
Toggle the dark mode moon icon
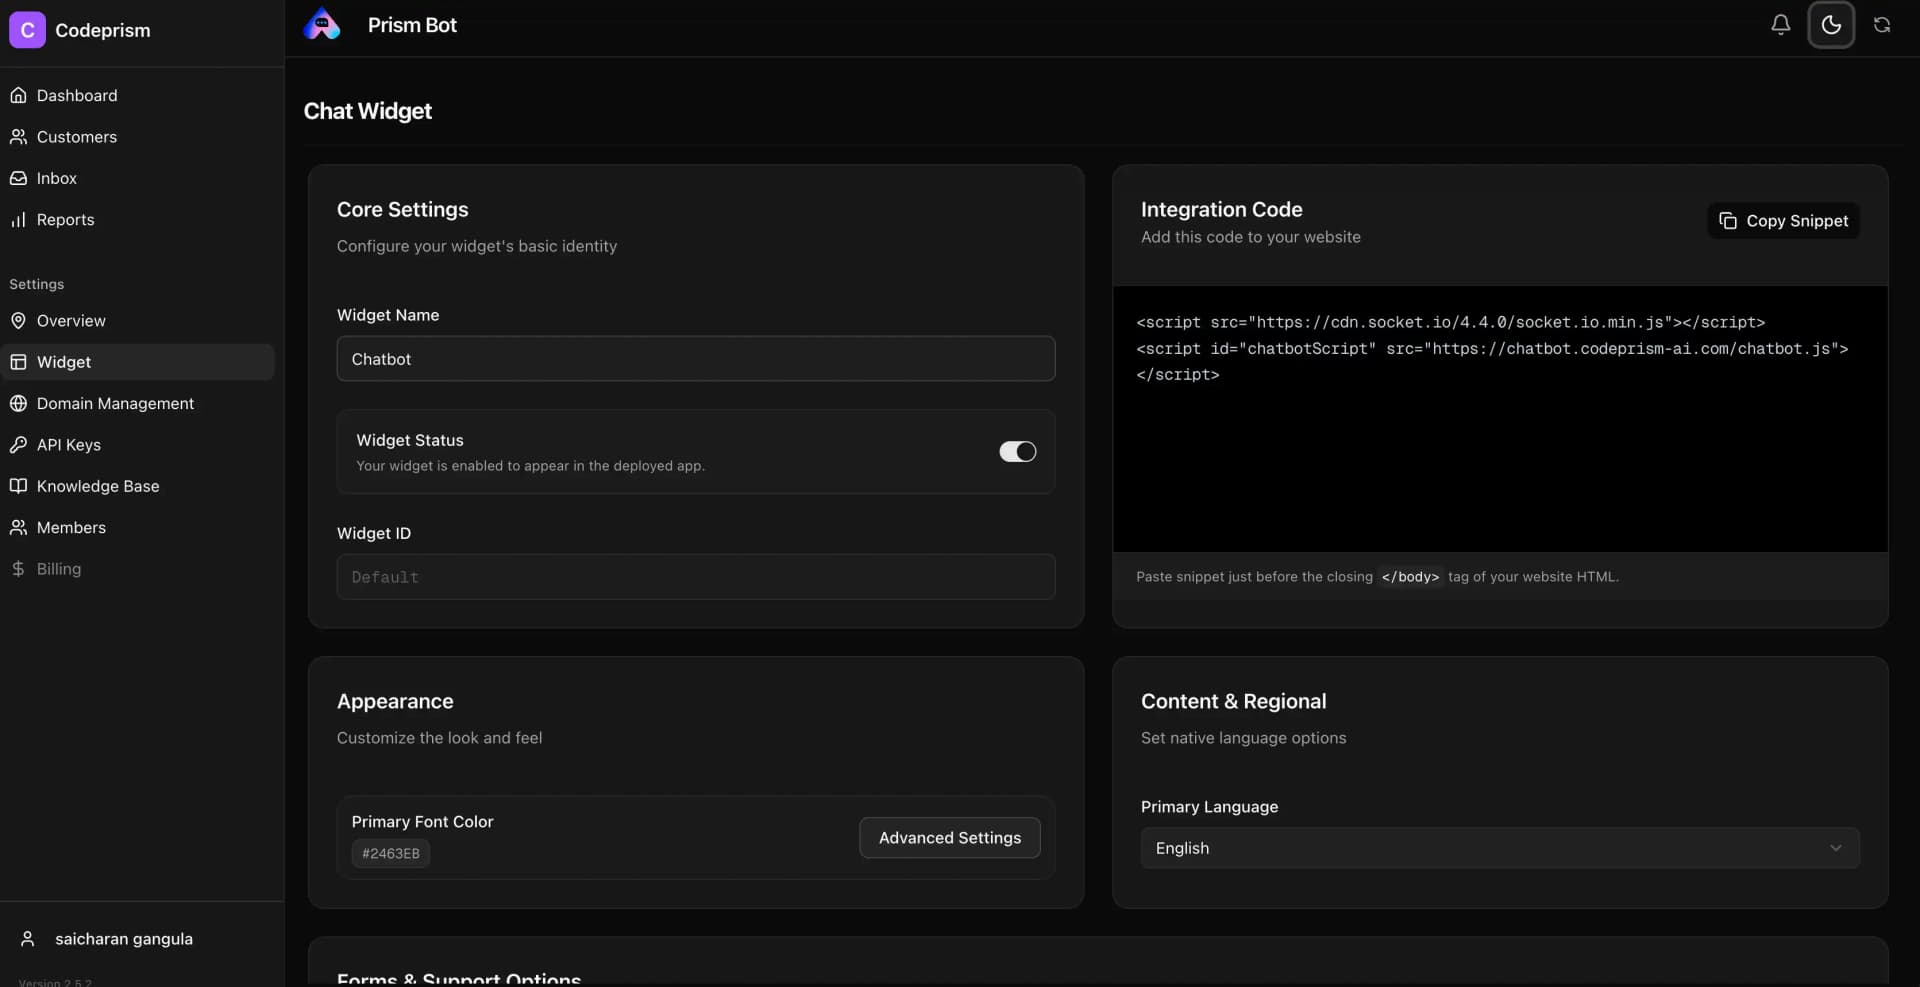pyautogui.click(x=1831, y=25)
